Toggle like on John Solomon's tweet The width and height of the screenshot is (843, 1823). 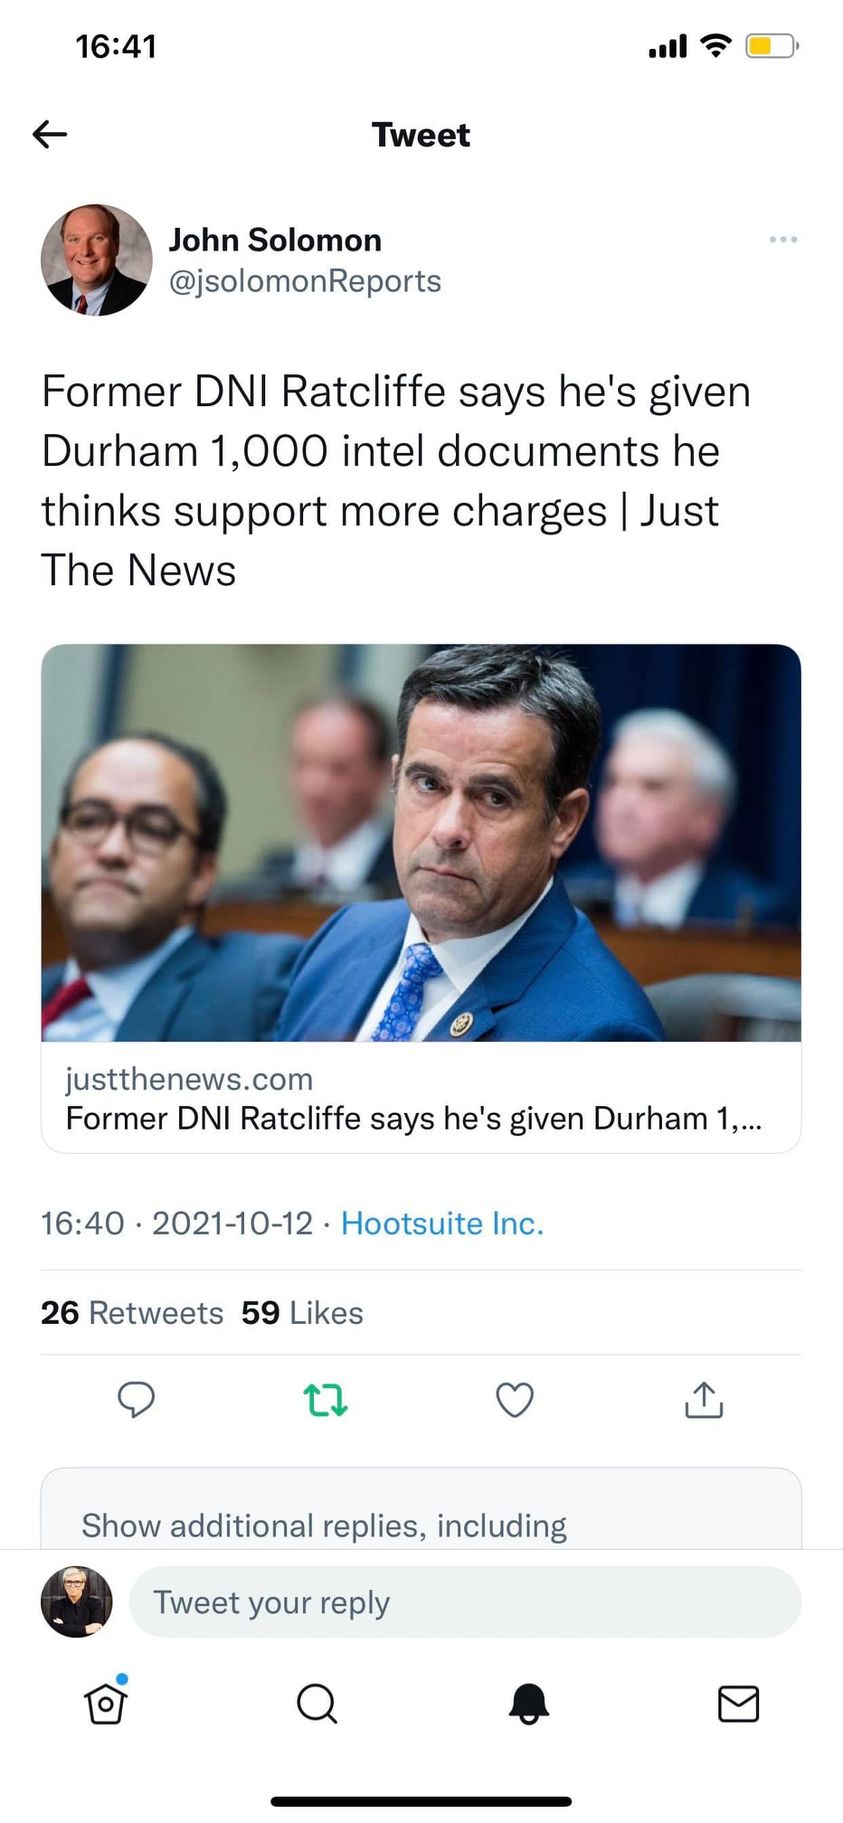point(514,1400)
